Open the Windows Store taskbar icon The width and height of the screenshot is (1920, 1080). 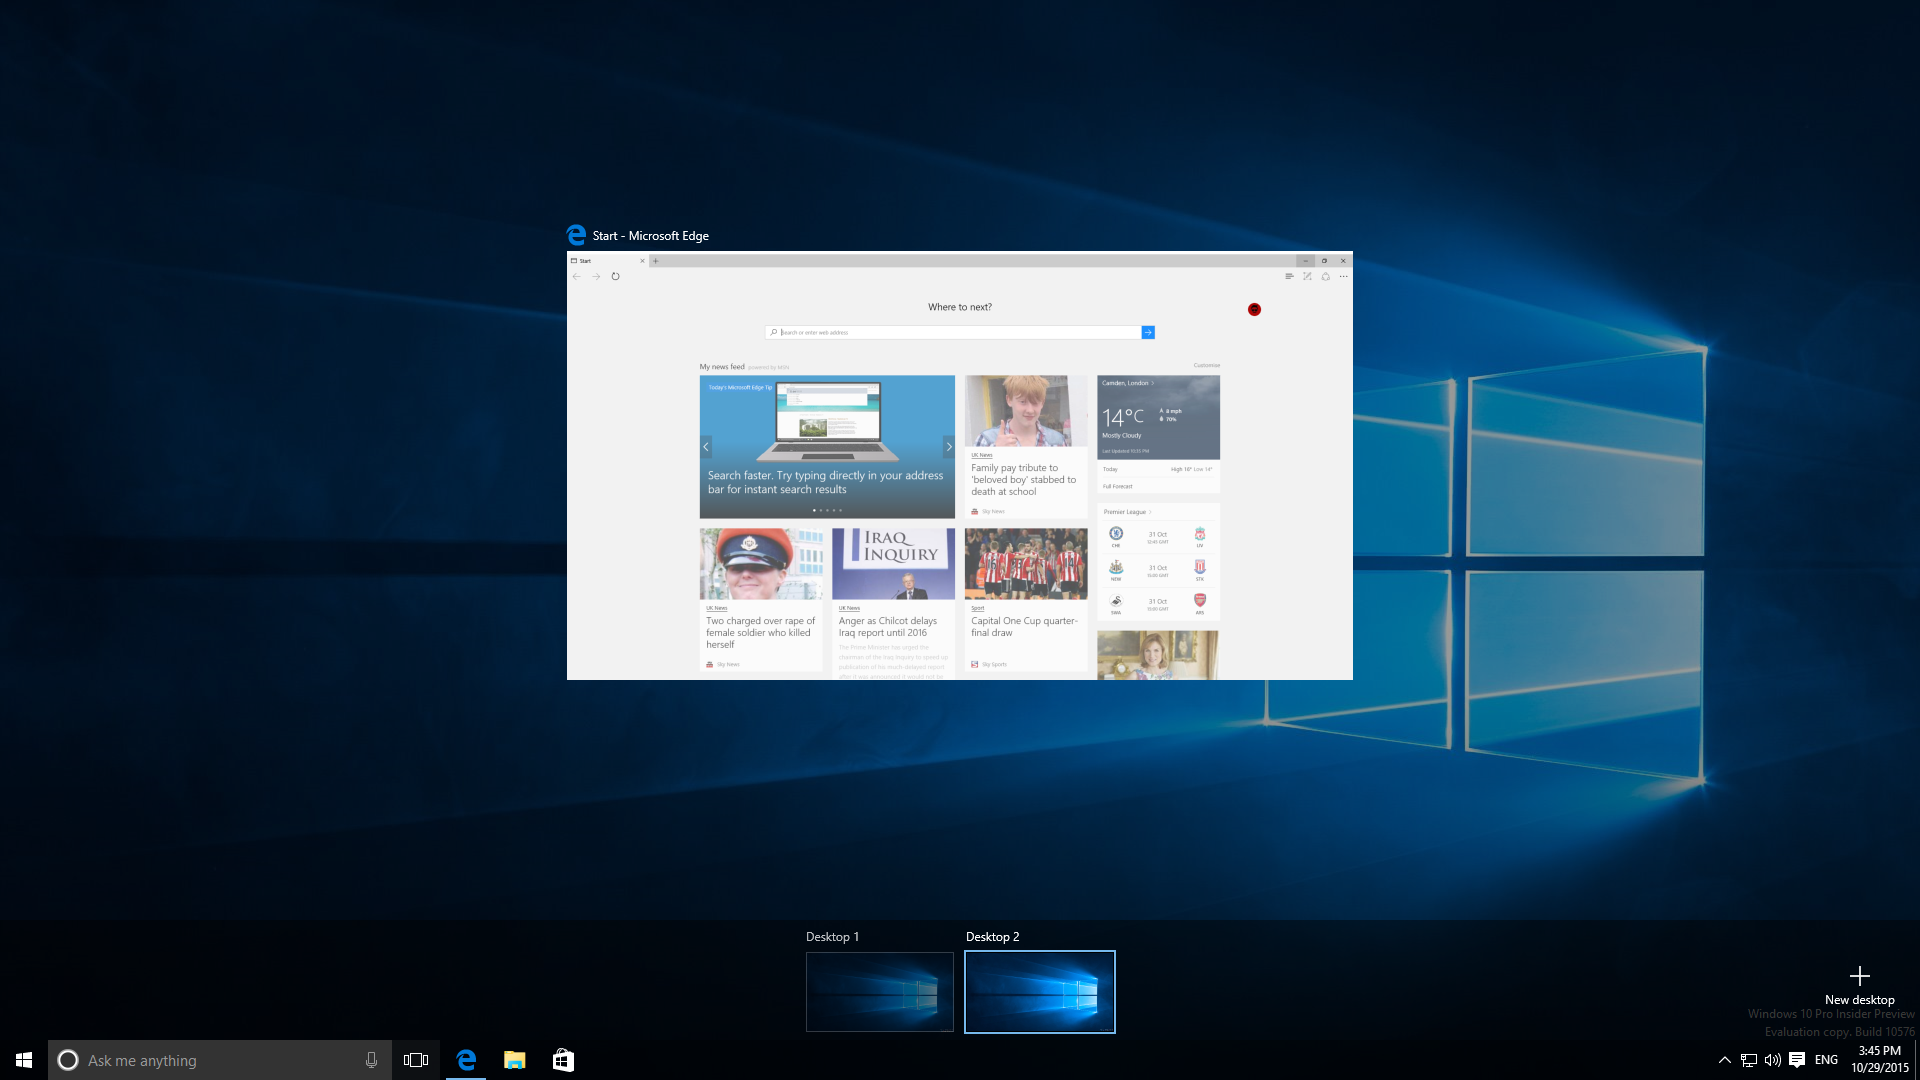click(563, 1060)
